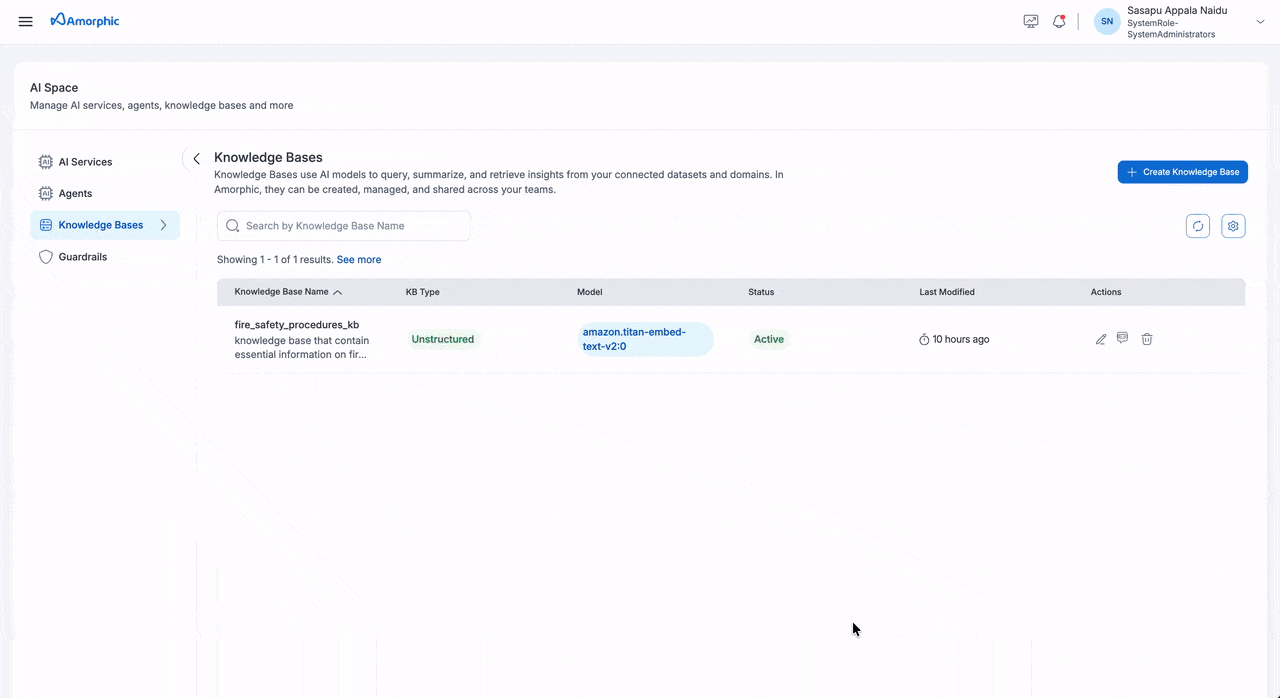Screen dimensions: 1280x698
Task: Click the Create Knowledge Base button
Action: [x=1182, y=171]
